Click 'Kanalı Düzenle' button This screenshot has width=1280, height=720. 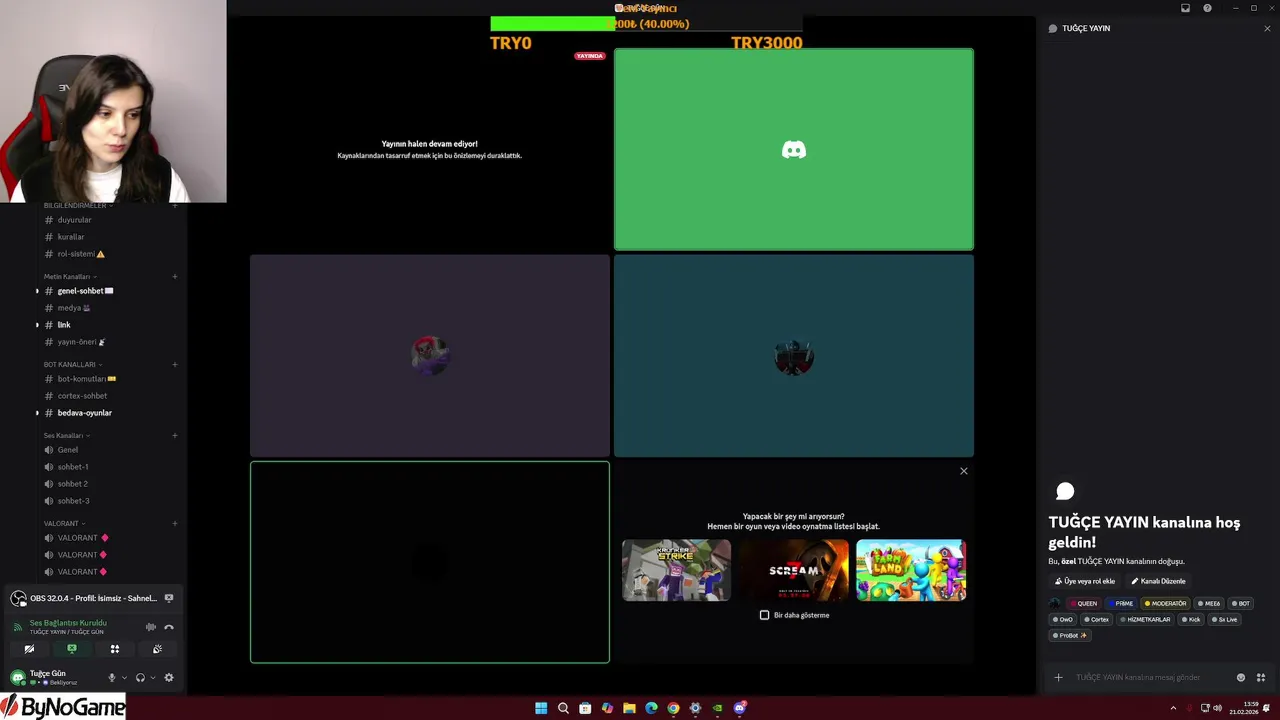1158,581
